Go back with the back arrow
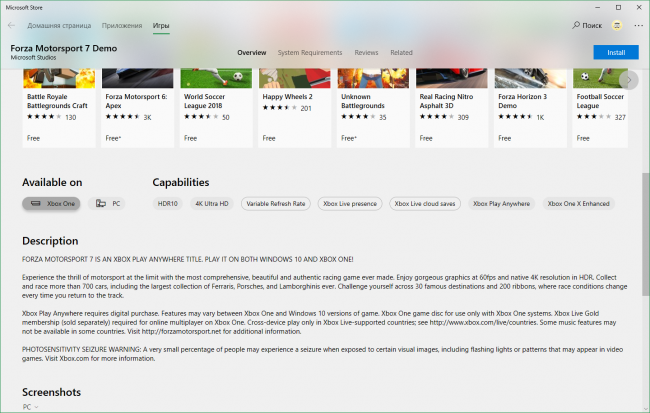This screenshot has width=650, height=413. pyautogui.click(x=11, y=25)
